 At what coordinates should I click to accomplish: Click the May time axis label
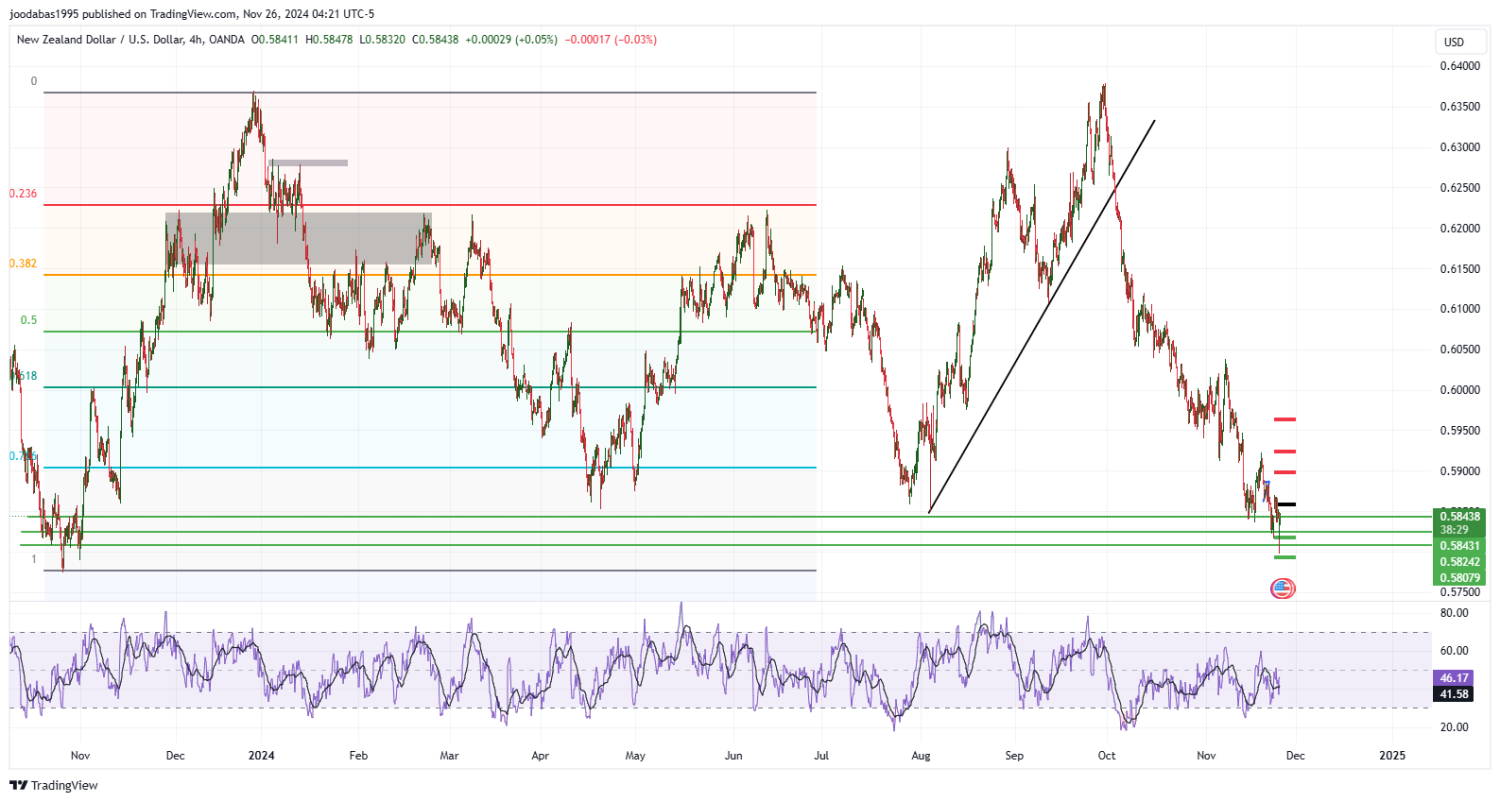click(635, 755)
